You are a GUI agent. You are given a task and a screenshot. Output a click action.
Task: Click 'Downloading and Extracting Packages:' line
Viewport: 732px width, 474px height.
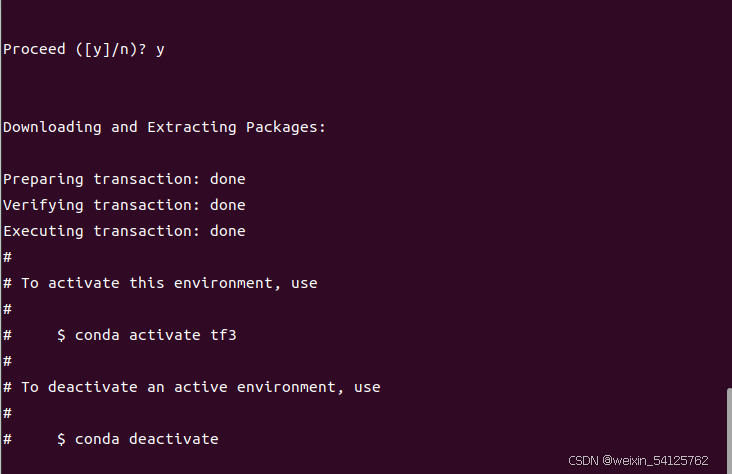[164, 127]
